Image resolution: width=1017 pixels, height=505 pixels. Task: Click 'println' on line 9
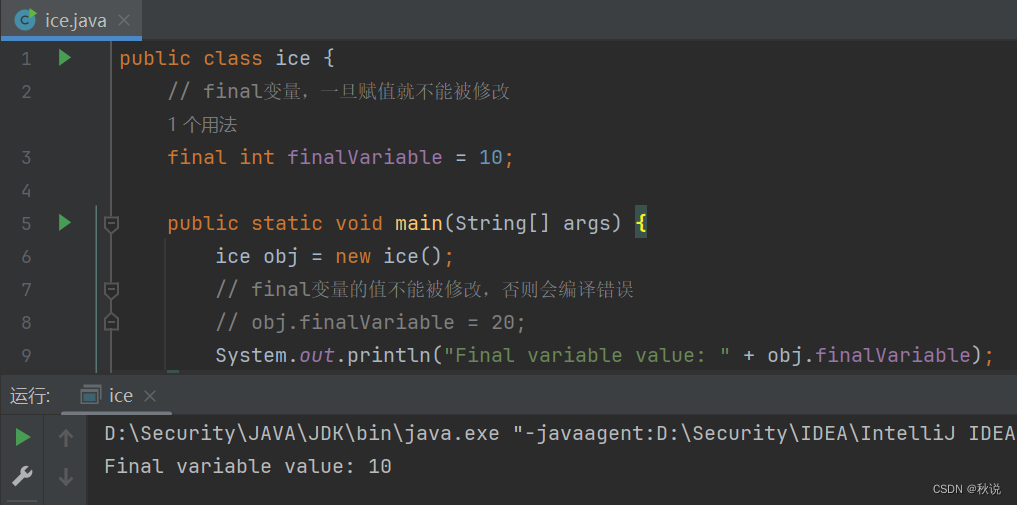coord(390,355)
